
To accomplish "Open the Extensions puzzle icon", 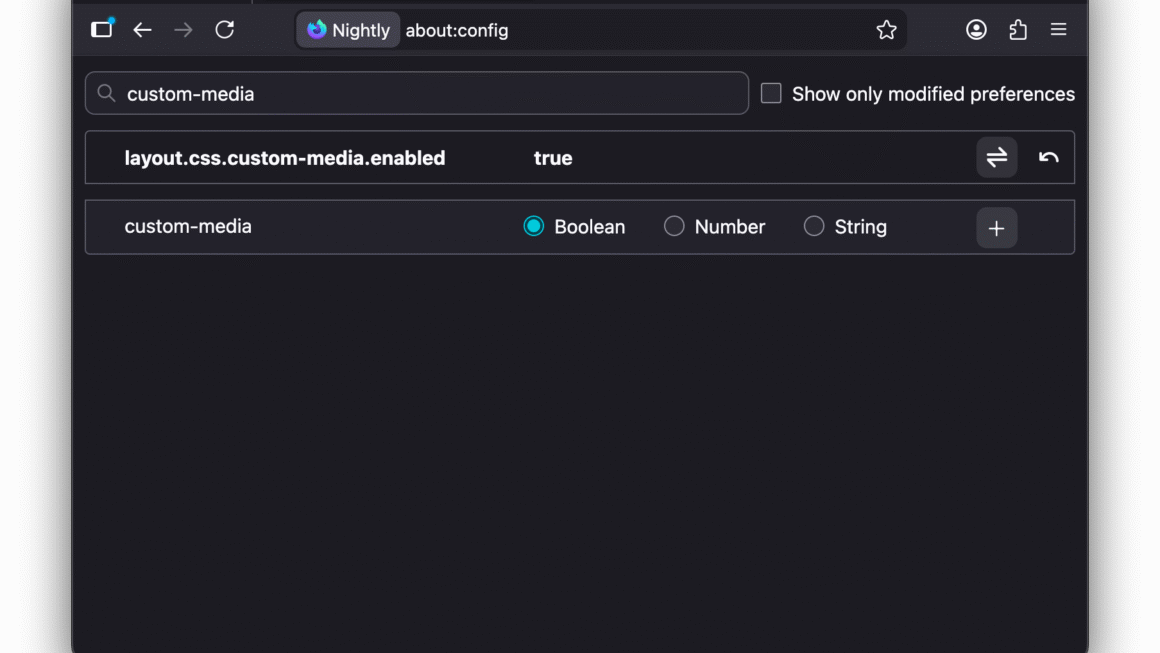I will [x=1018, y=30].
